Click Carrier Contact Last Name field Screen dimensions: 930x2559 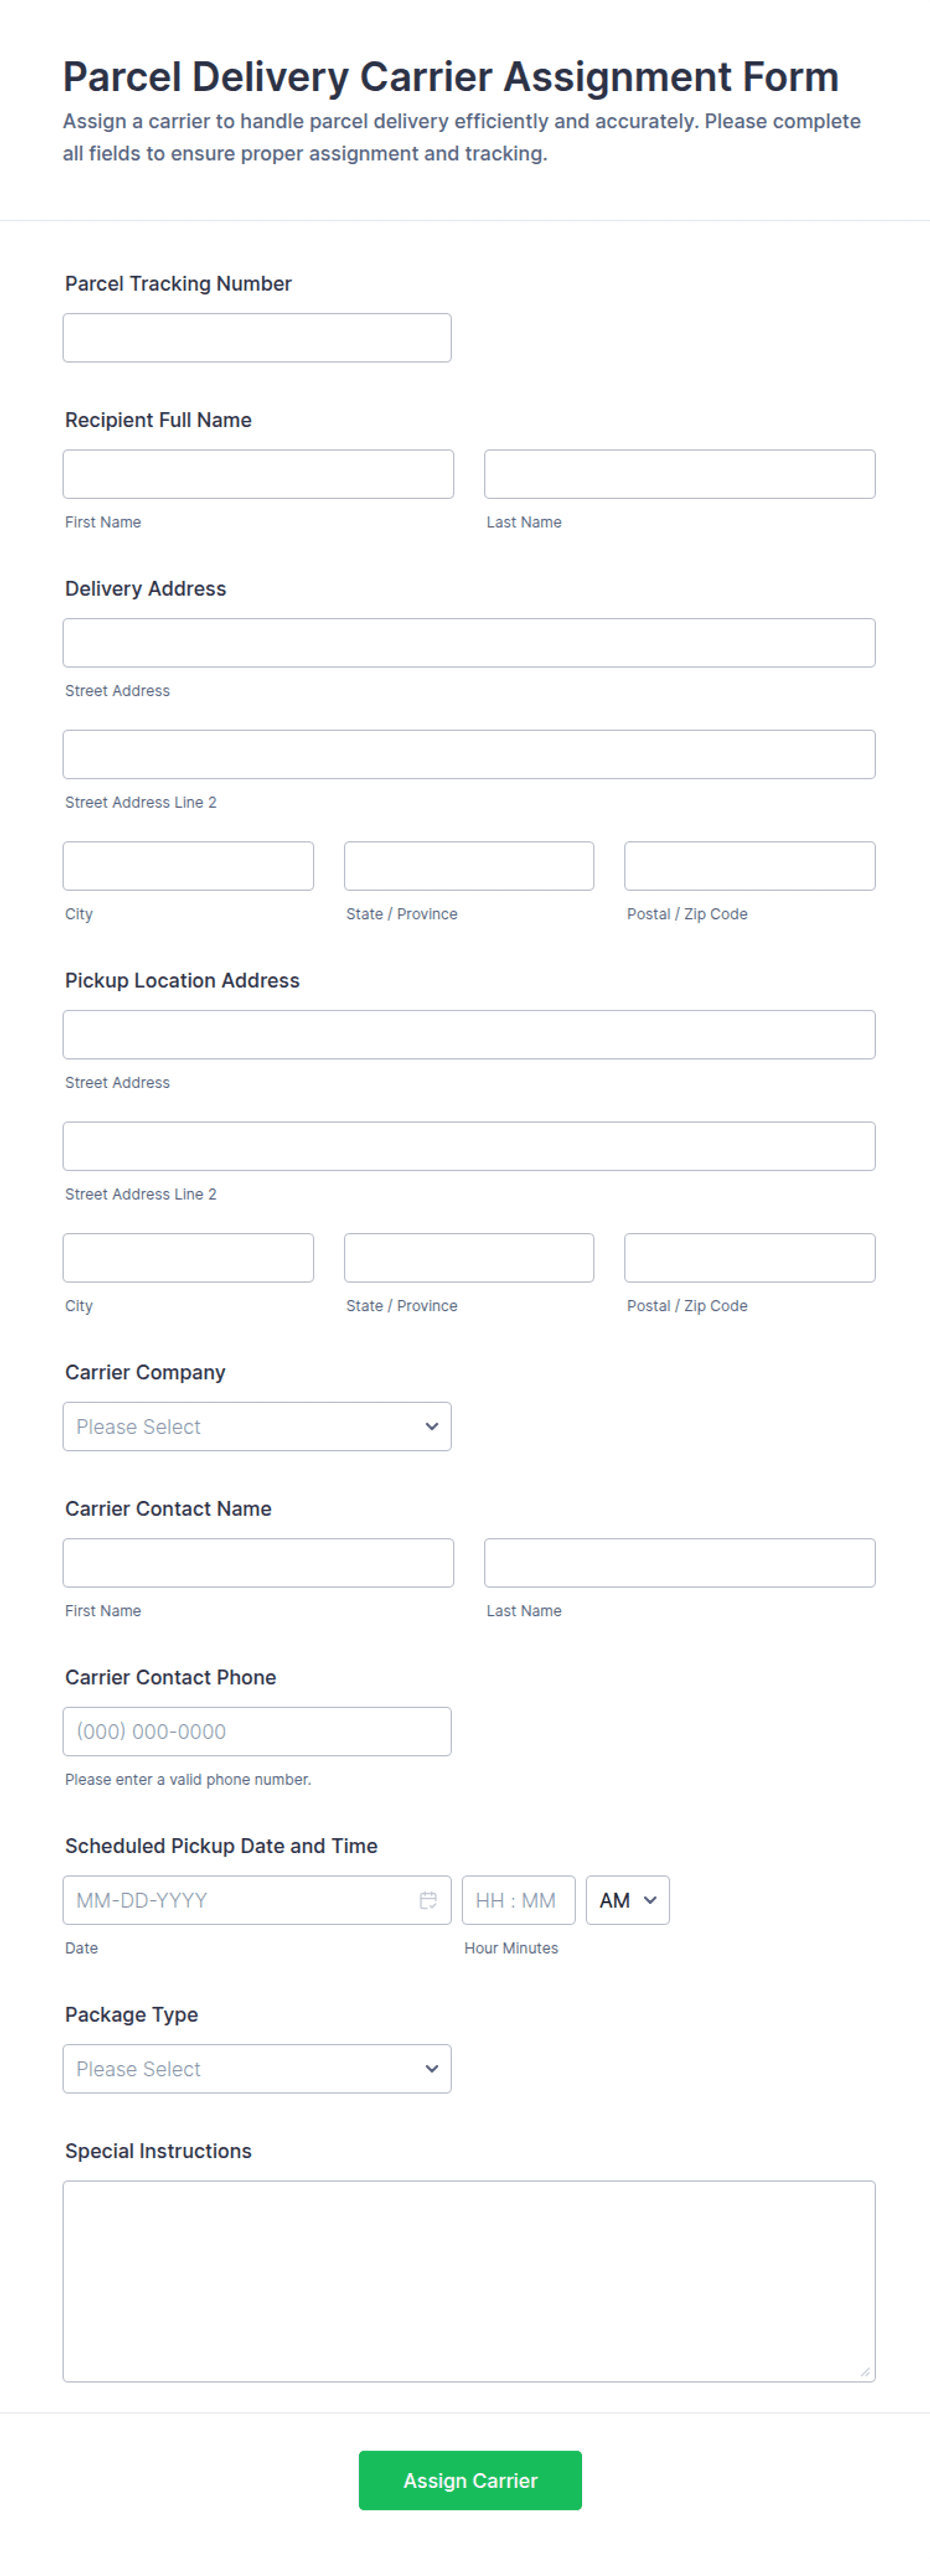click(x=679, y=1562)
